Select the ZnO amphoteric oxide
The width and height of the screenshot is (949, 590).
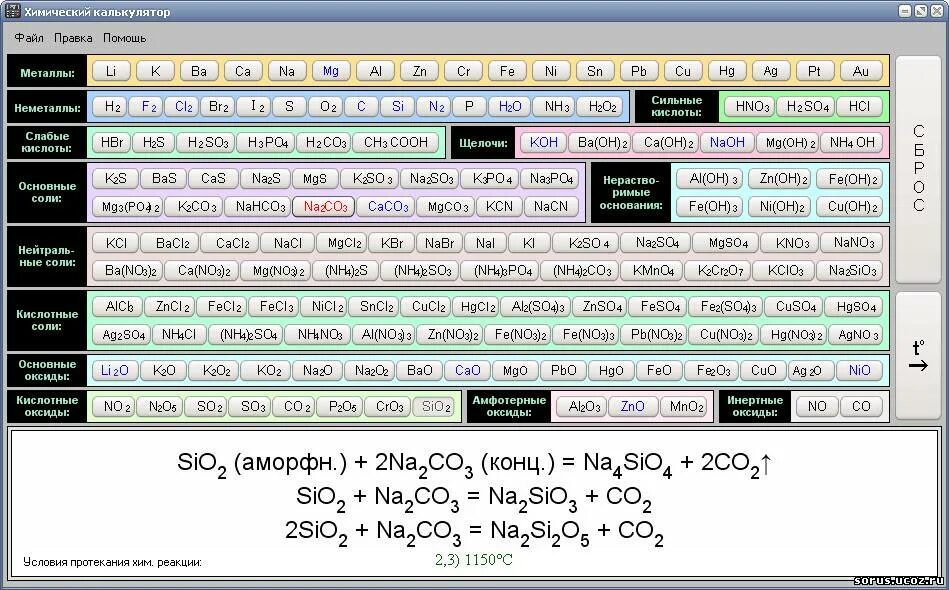(632, 407)
